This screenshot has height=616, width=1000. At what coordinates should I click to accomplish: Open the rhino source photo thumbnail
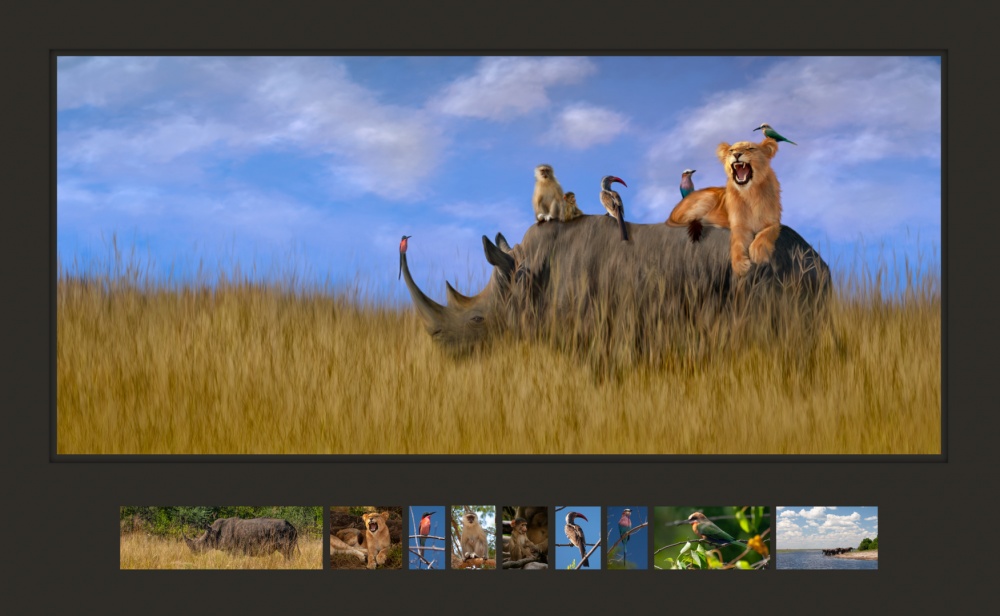(221, 538)
